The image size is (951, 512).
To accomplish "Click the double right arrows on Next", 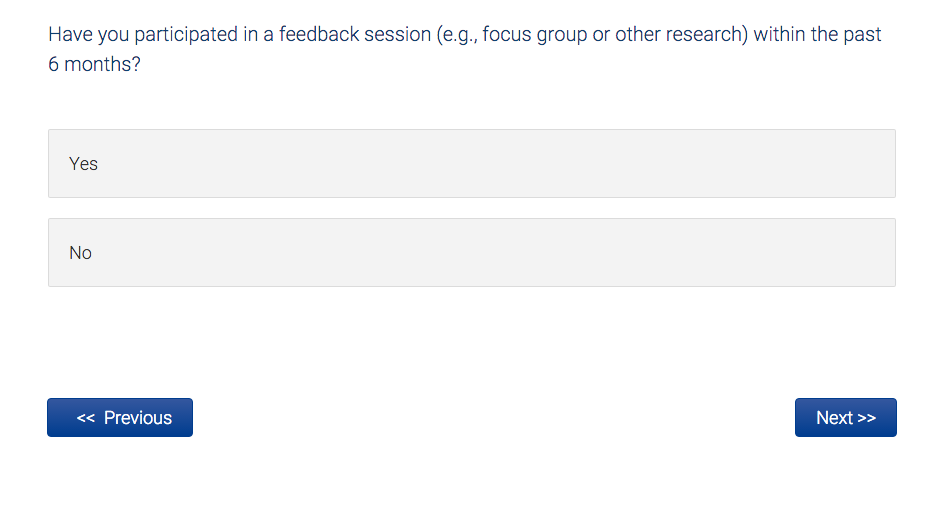I will [x=867, y=418].
